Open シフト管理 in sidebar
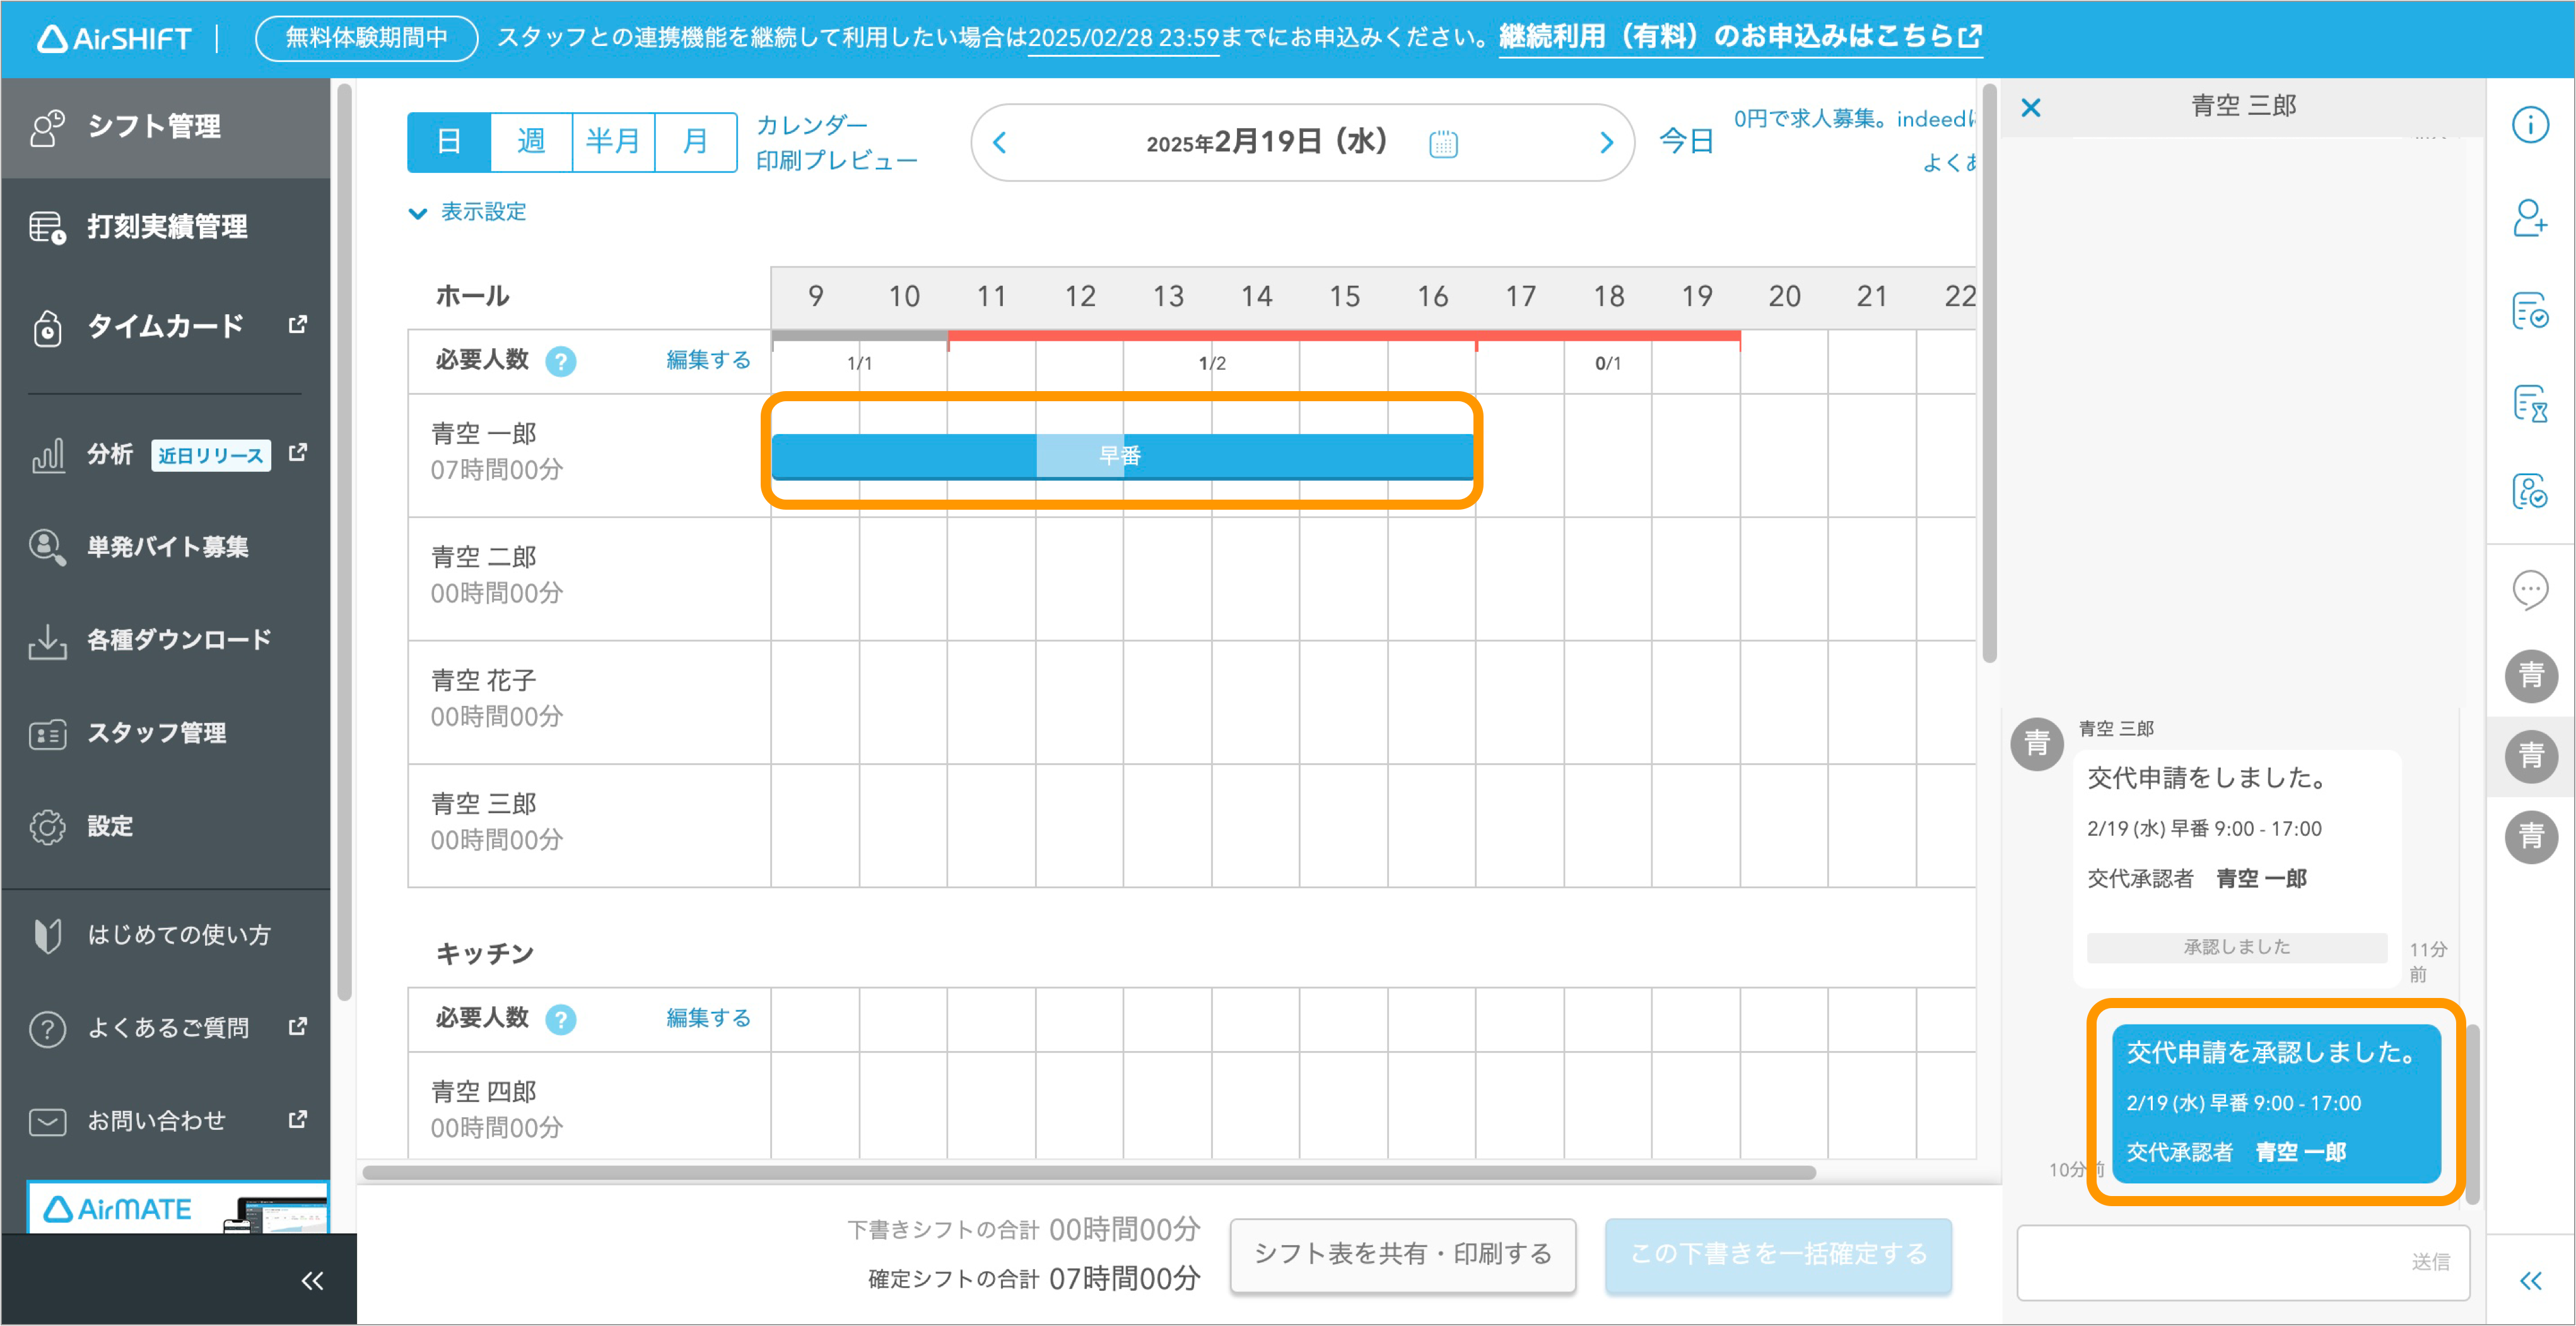The height and width of the screenshot is (1326, 2576). pos(166,127)
